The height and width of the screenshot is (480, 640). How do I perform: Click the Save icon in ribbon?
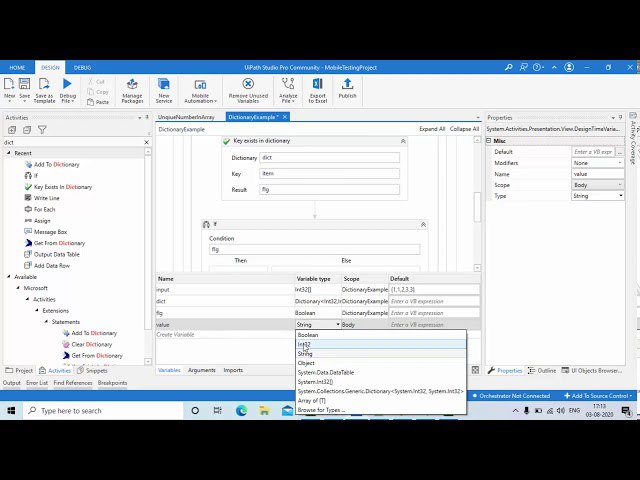[x=24, y=84]
